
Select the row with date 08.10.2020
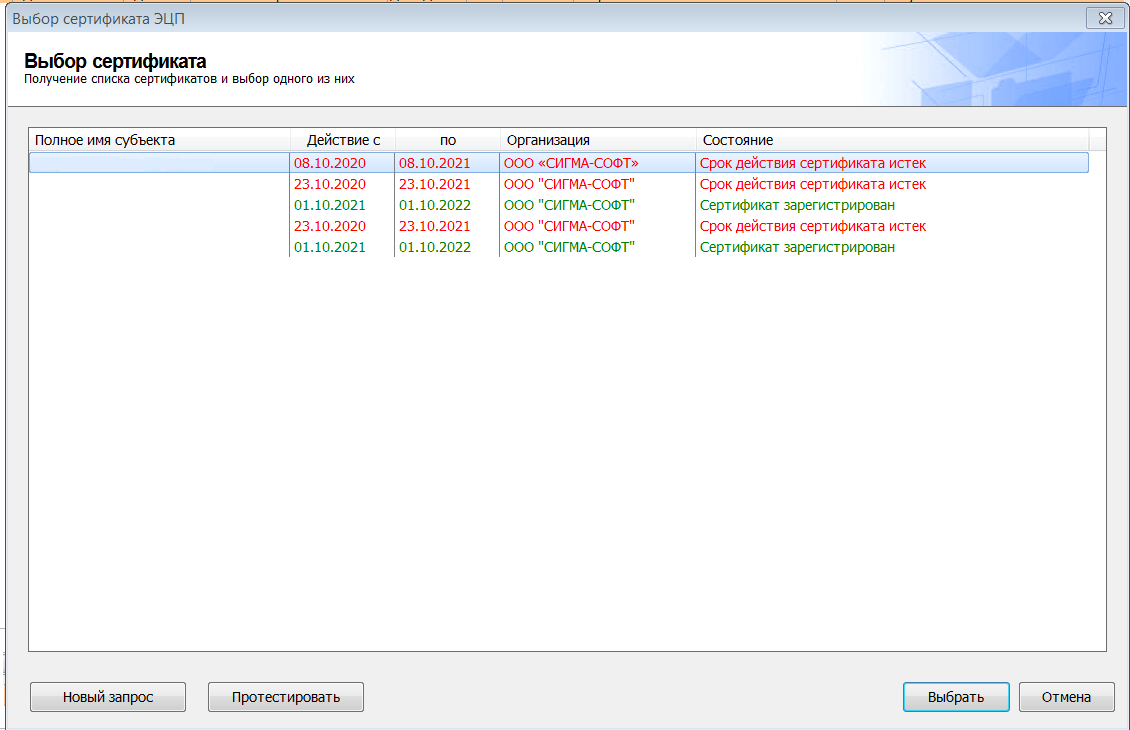pyautogui.click(x=559, y=163)
